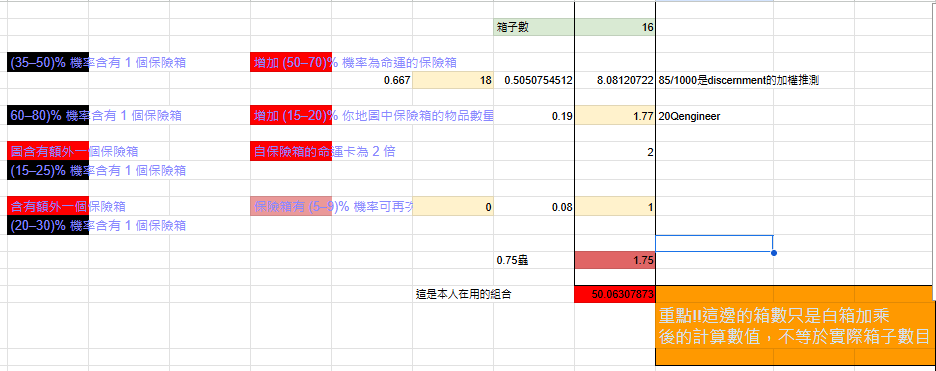Select the cell showing 0.5050754512
The height and width of the screenshot is (371, 936).
click(x=533, y=81)
